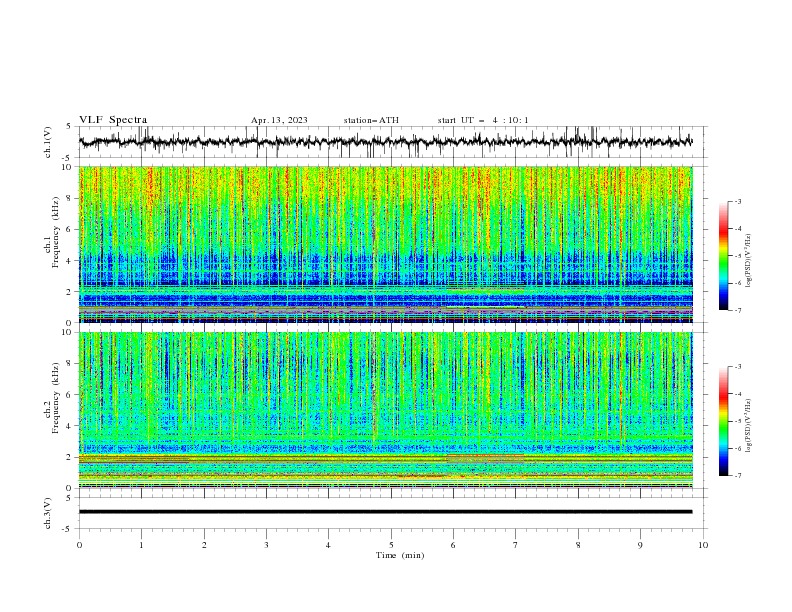Click the "-4" tick on the ch.2 color bar
792x612 pixels.
[x=738, y=394]
